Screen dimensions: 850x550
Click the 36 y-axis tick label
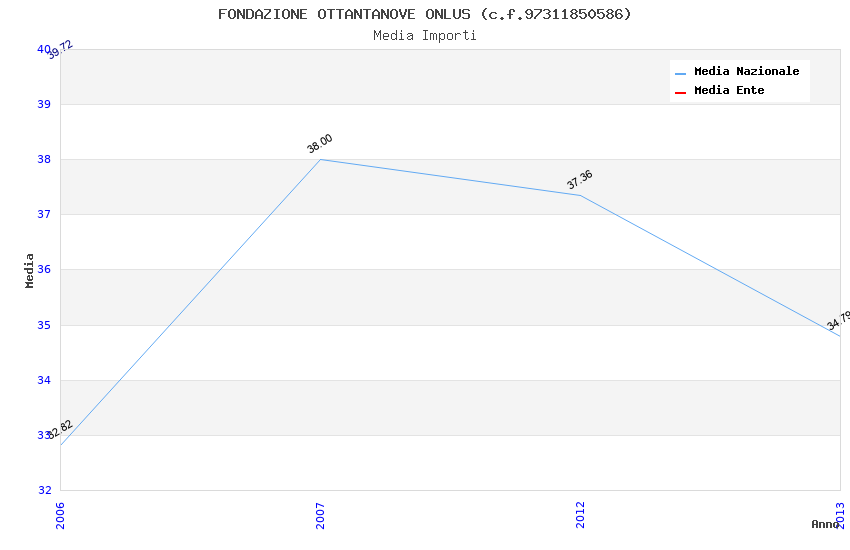coord(44,270)
